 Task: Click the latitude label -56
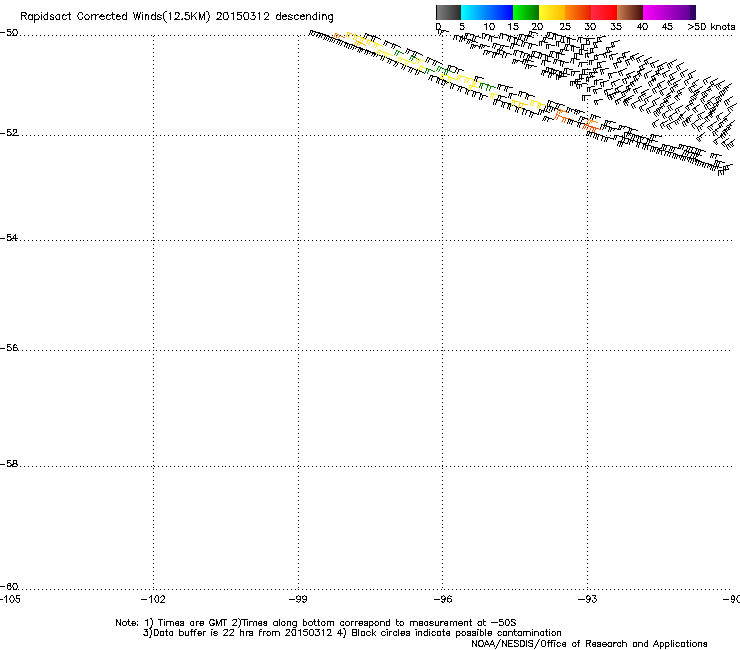pos(9,348)
